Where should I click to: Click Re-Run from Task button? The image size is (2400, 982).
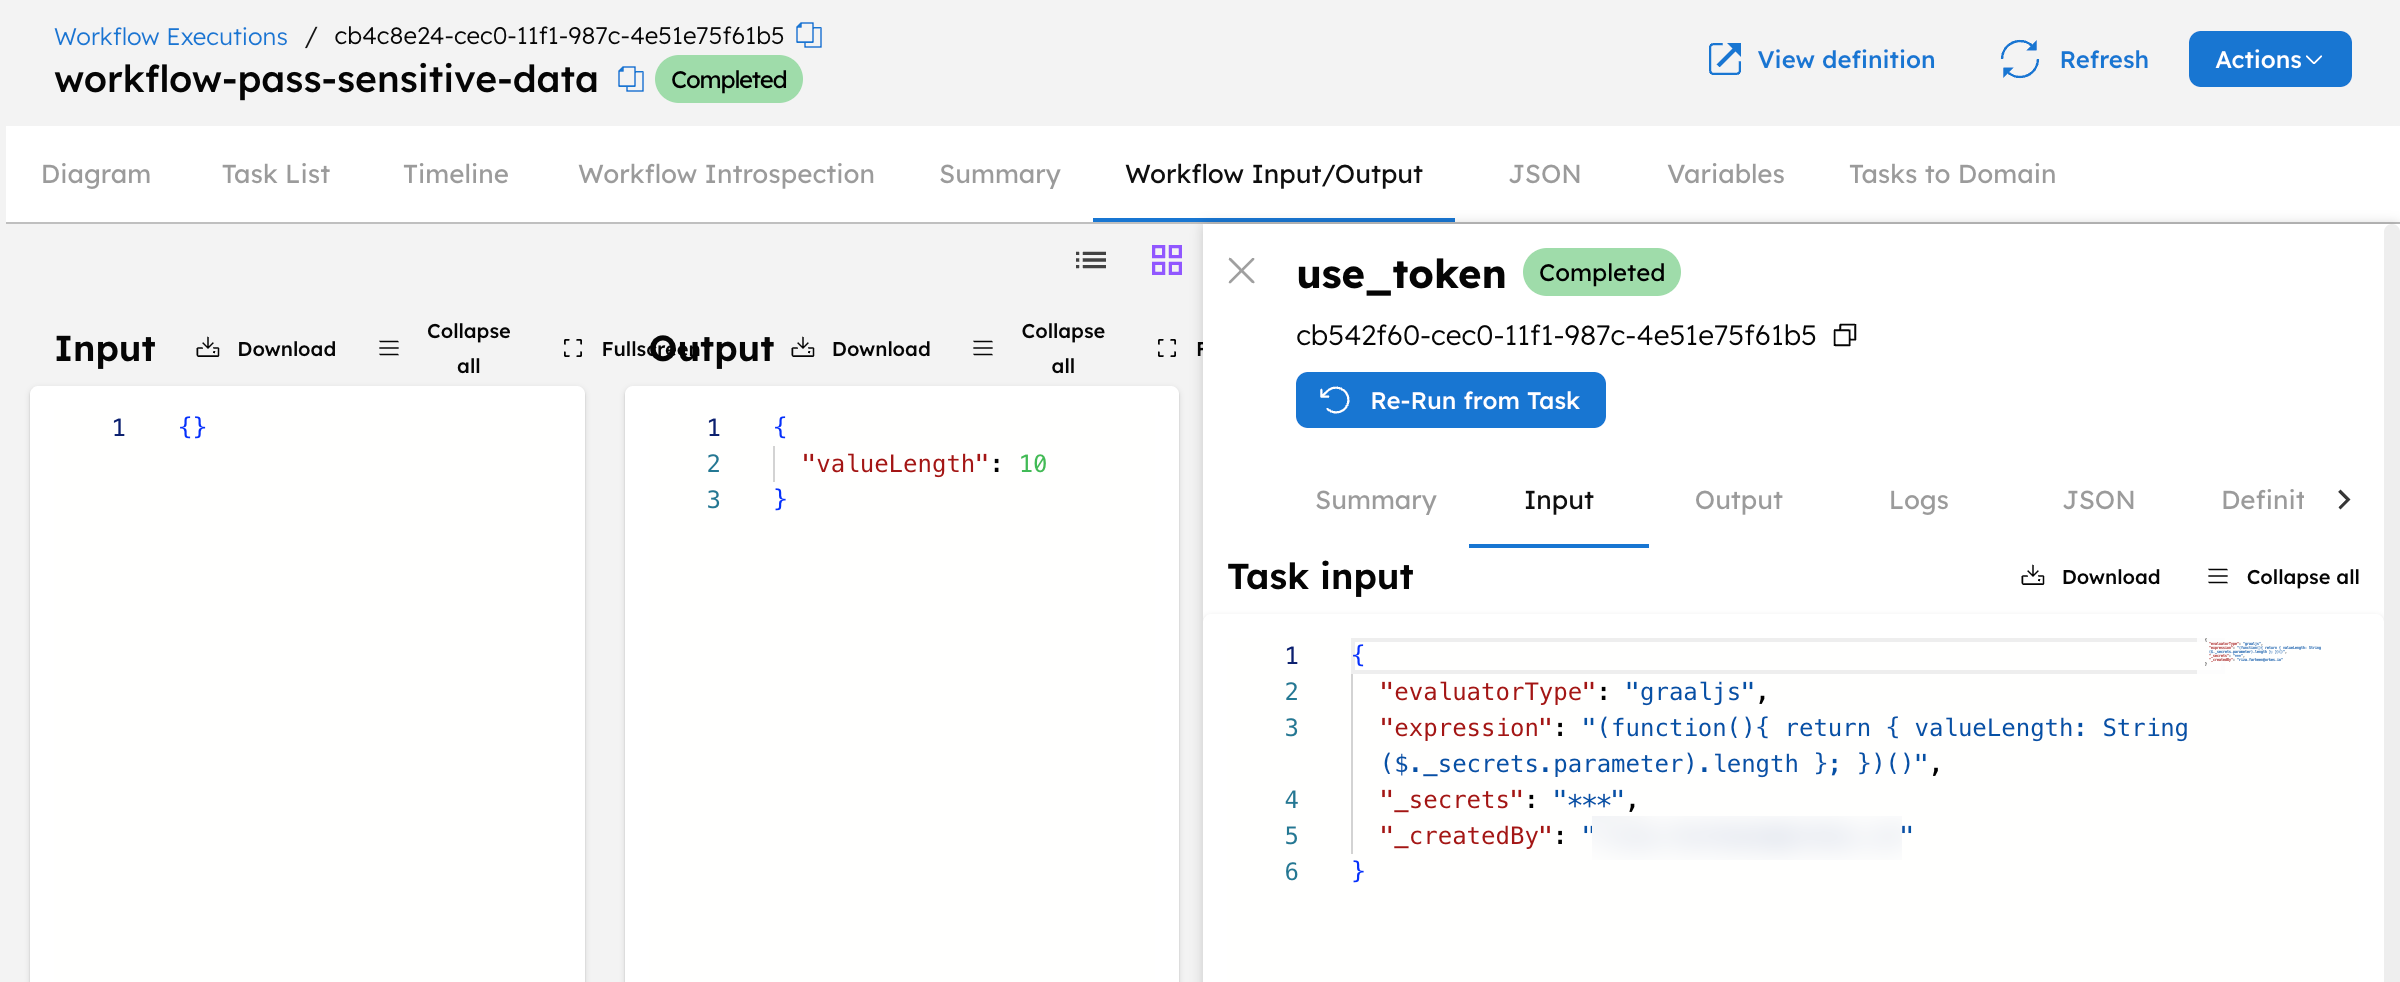click(x=1451, y=400)
